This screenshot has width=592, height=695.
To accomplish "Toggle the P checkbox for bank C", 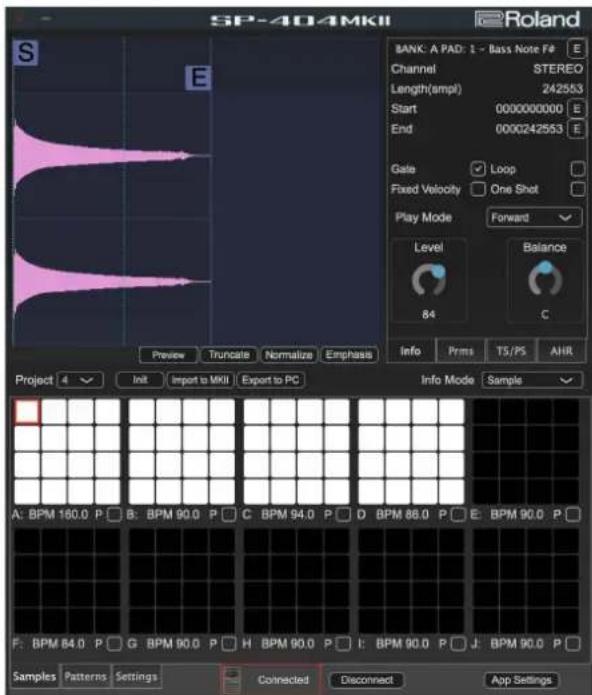I will (x=343, y=515).
